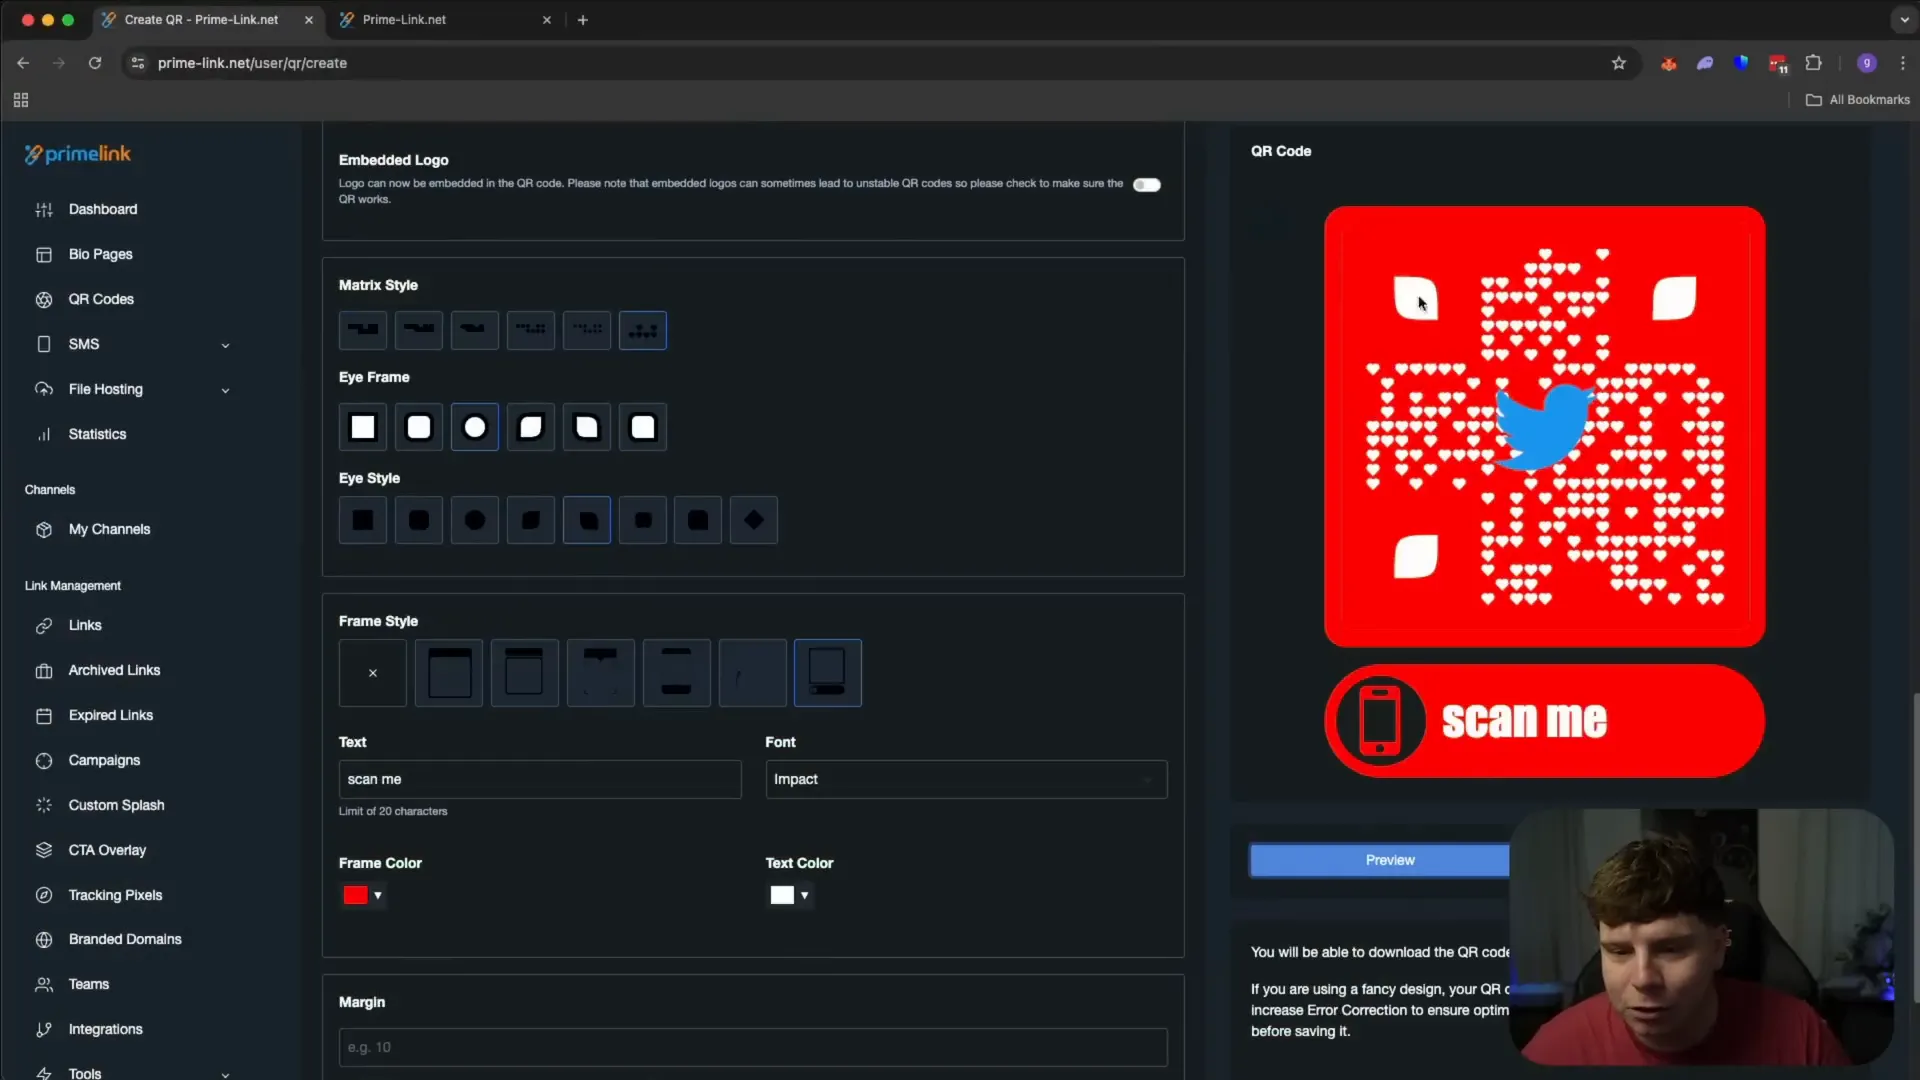Choose the rounded square Eye Frame
Screen dimensions: 1920x1080
[x=419, y=427]
